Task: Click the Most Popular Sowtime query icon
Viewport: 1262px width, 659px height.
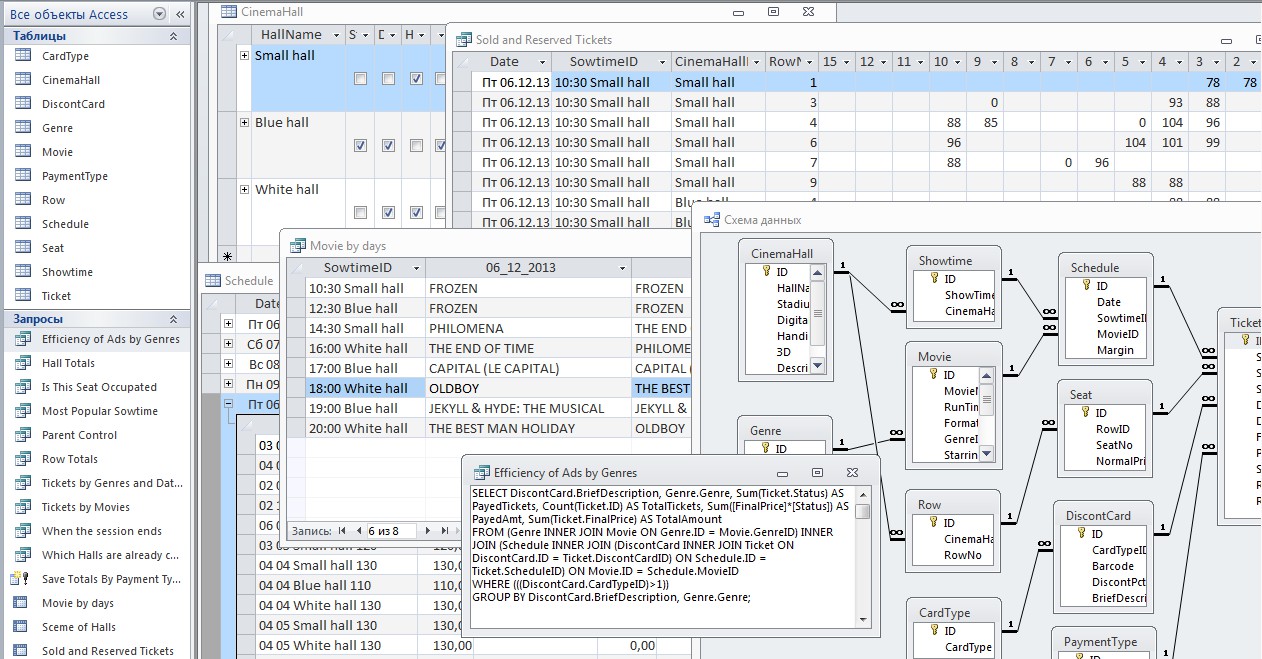Action: (23, 411)
